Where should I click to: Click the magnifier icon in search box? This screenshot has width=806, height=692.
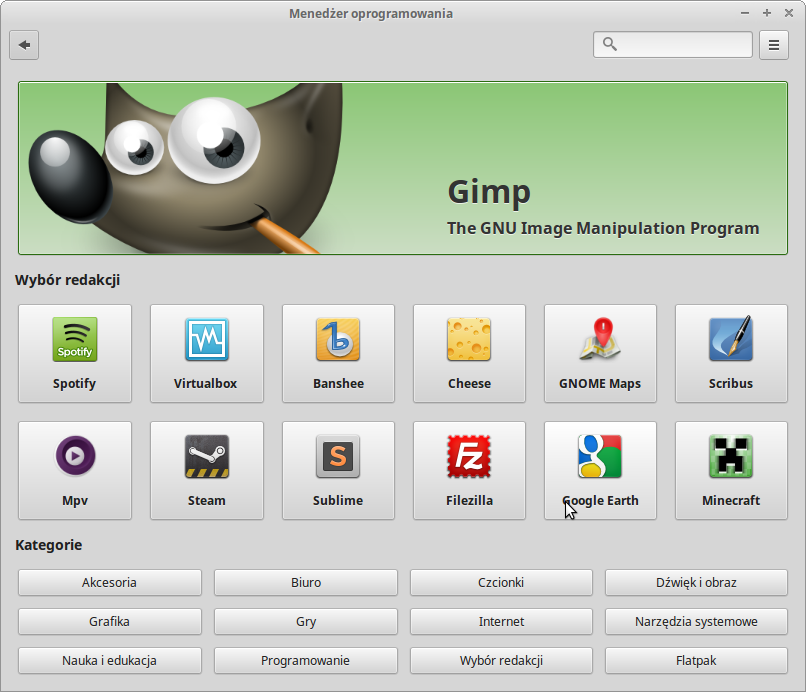[610, 44]
